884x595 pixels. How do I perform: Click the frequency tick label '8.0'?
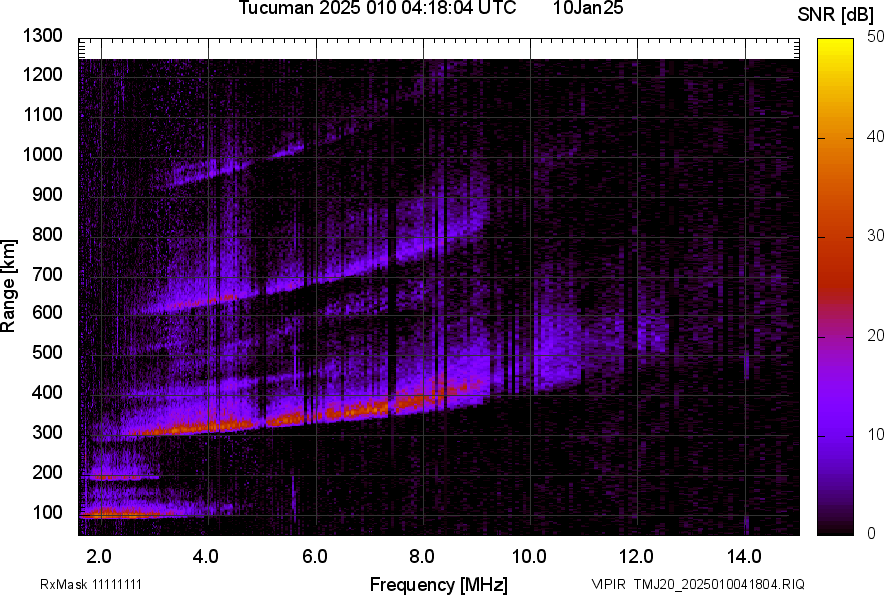coord(422,557)
